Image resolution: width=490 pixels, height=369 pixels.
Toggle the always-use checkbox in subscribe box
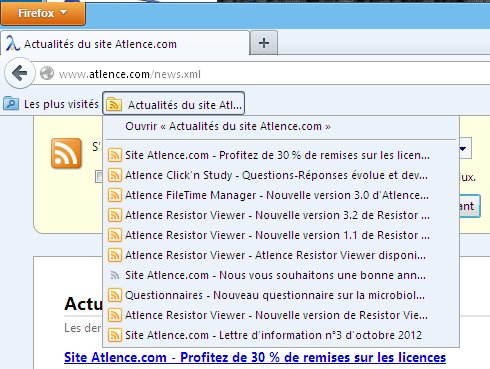coord(99,176)
